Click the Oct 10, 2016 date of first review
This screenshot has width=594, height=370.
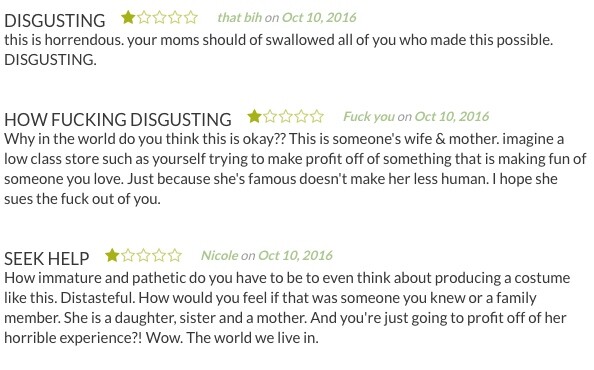click(x=319, y=17)
